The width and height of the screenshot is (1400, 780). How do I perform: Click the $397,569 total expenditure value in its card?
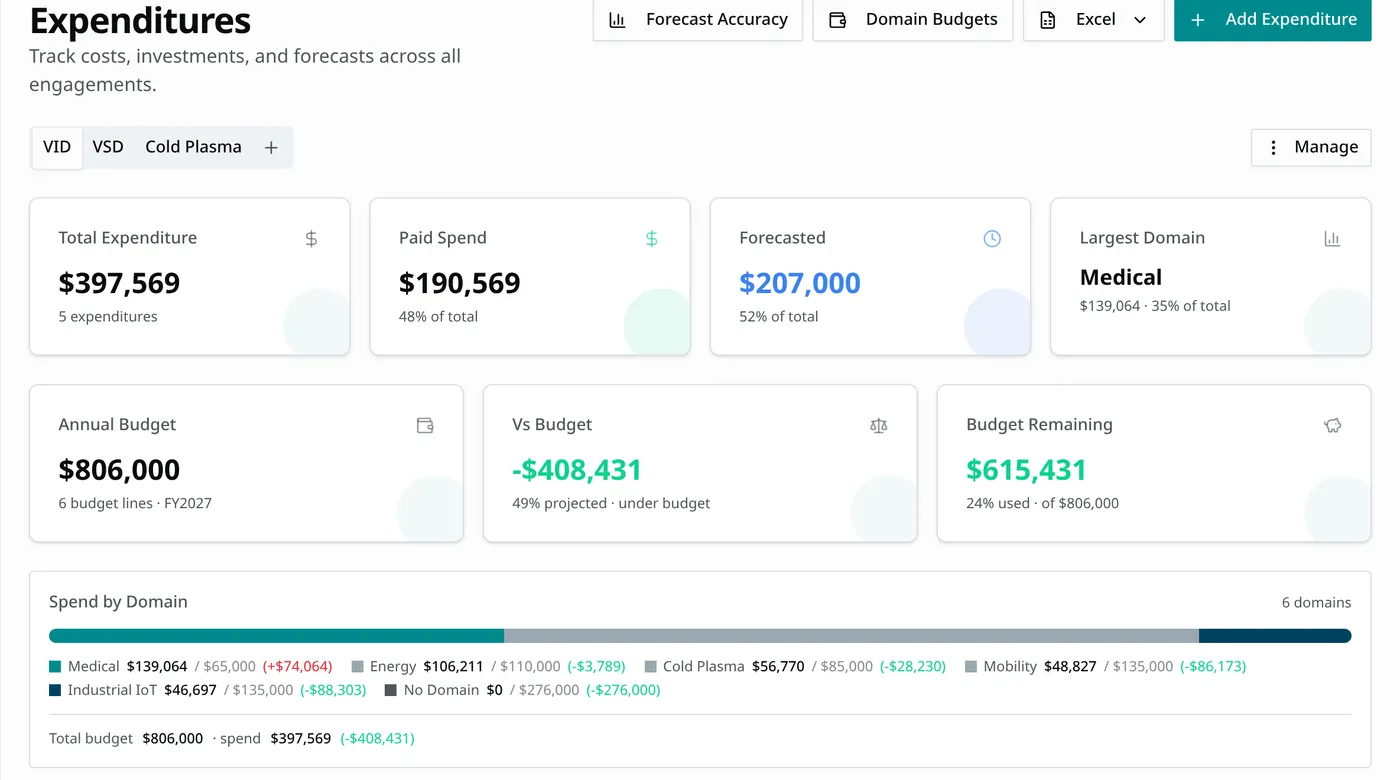point(119,283)
